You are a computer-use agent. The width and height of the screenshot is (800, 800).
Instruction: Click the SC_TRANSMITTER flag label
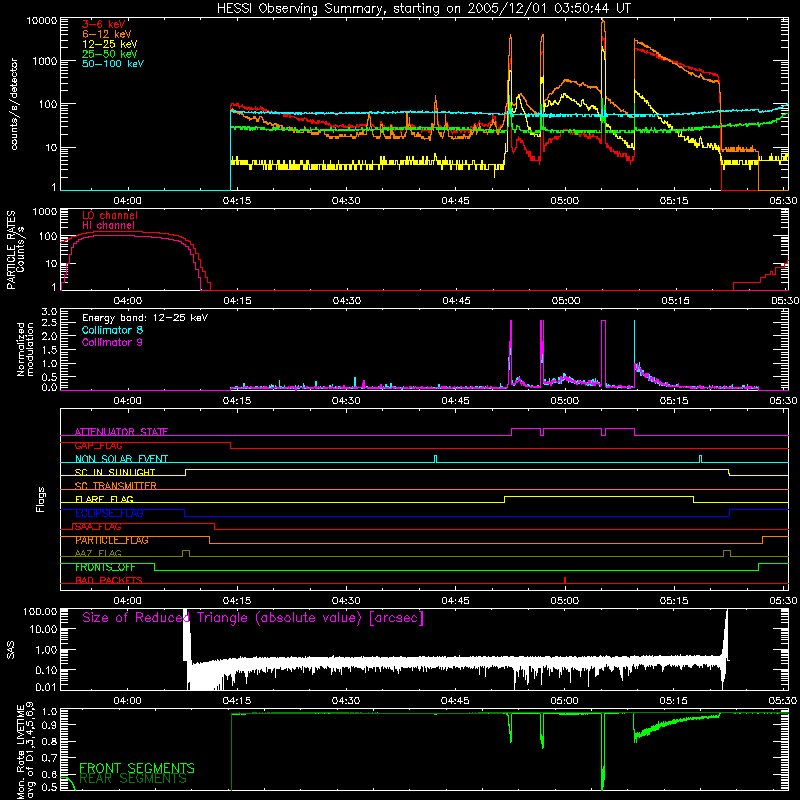[115, 486]
